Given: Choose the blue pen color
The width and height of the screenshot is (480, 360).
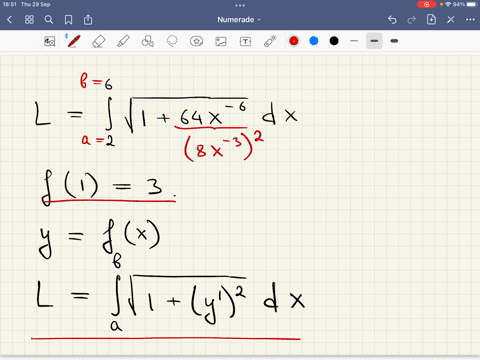Looking at the screenshot, I should pyautogui.click(x=314, y=41).
